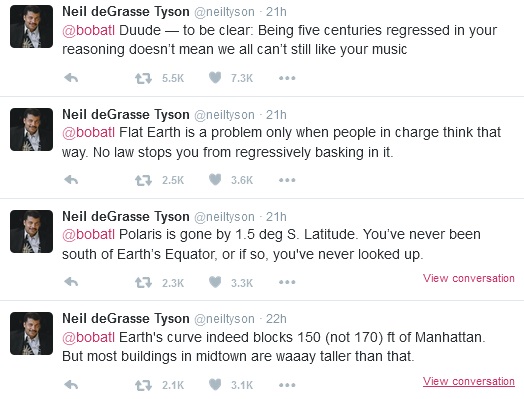Image resolution: width=524 pixels, height=399 pixels.
Task: Retweet the Flat Earth tweet with 2.5K retweets
Action: (x=143, y=180)
